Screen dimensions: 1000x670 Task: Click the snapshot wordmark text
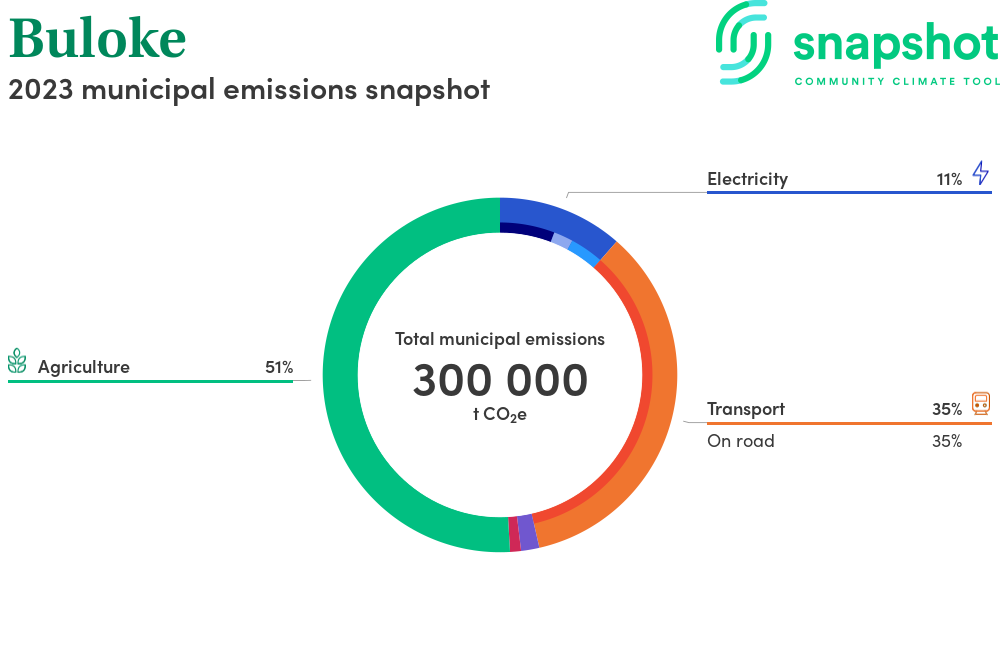(x=895, y=43)
